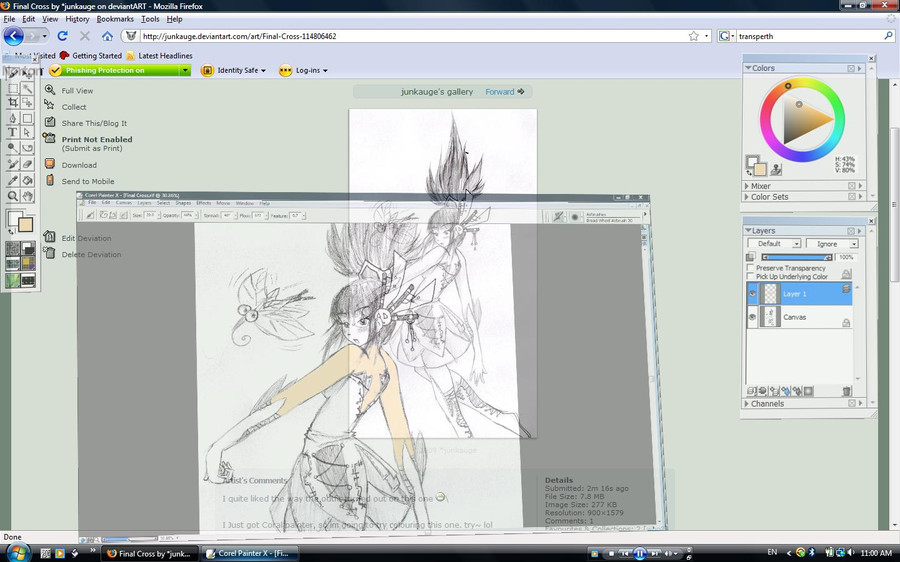Click the Firefox Back arrow button
The image size is (900, 562).
pos(13,36)
